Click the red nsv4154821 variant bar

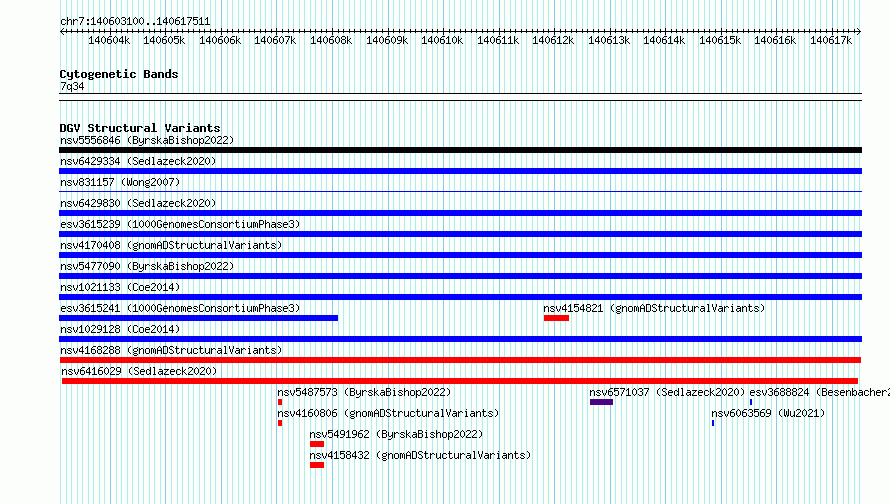556,318
